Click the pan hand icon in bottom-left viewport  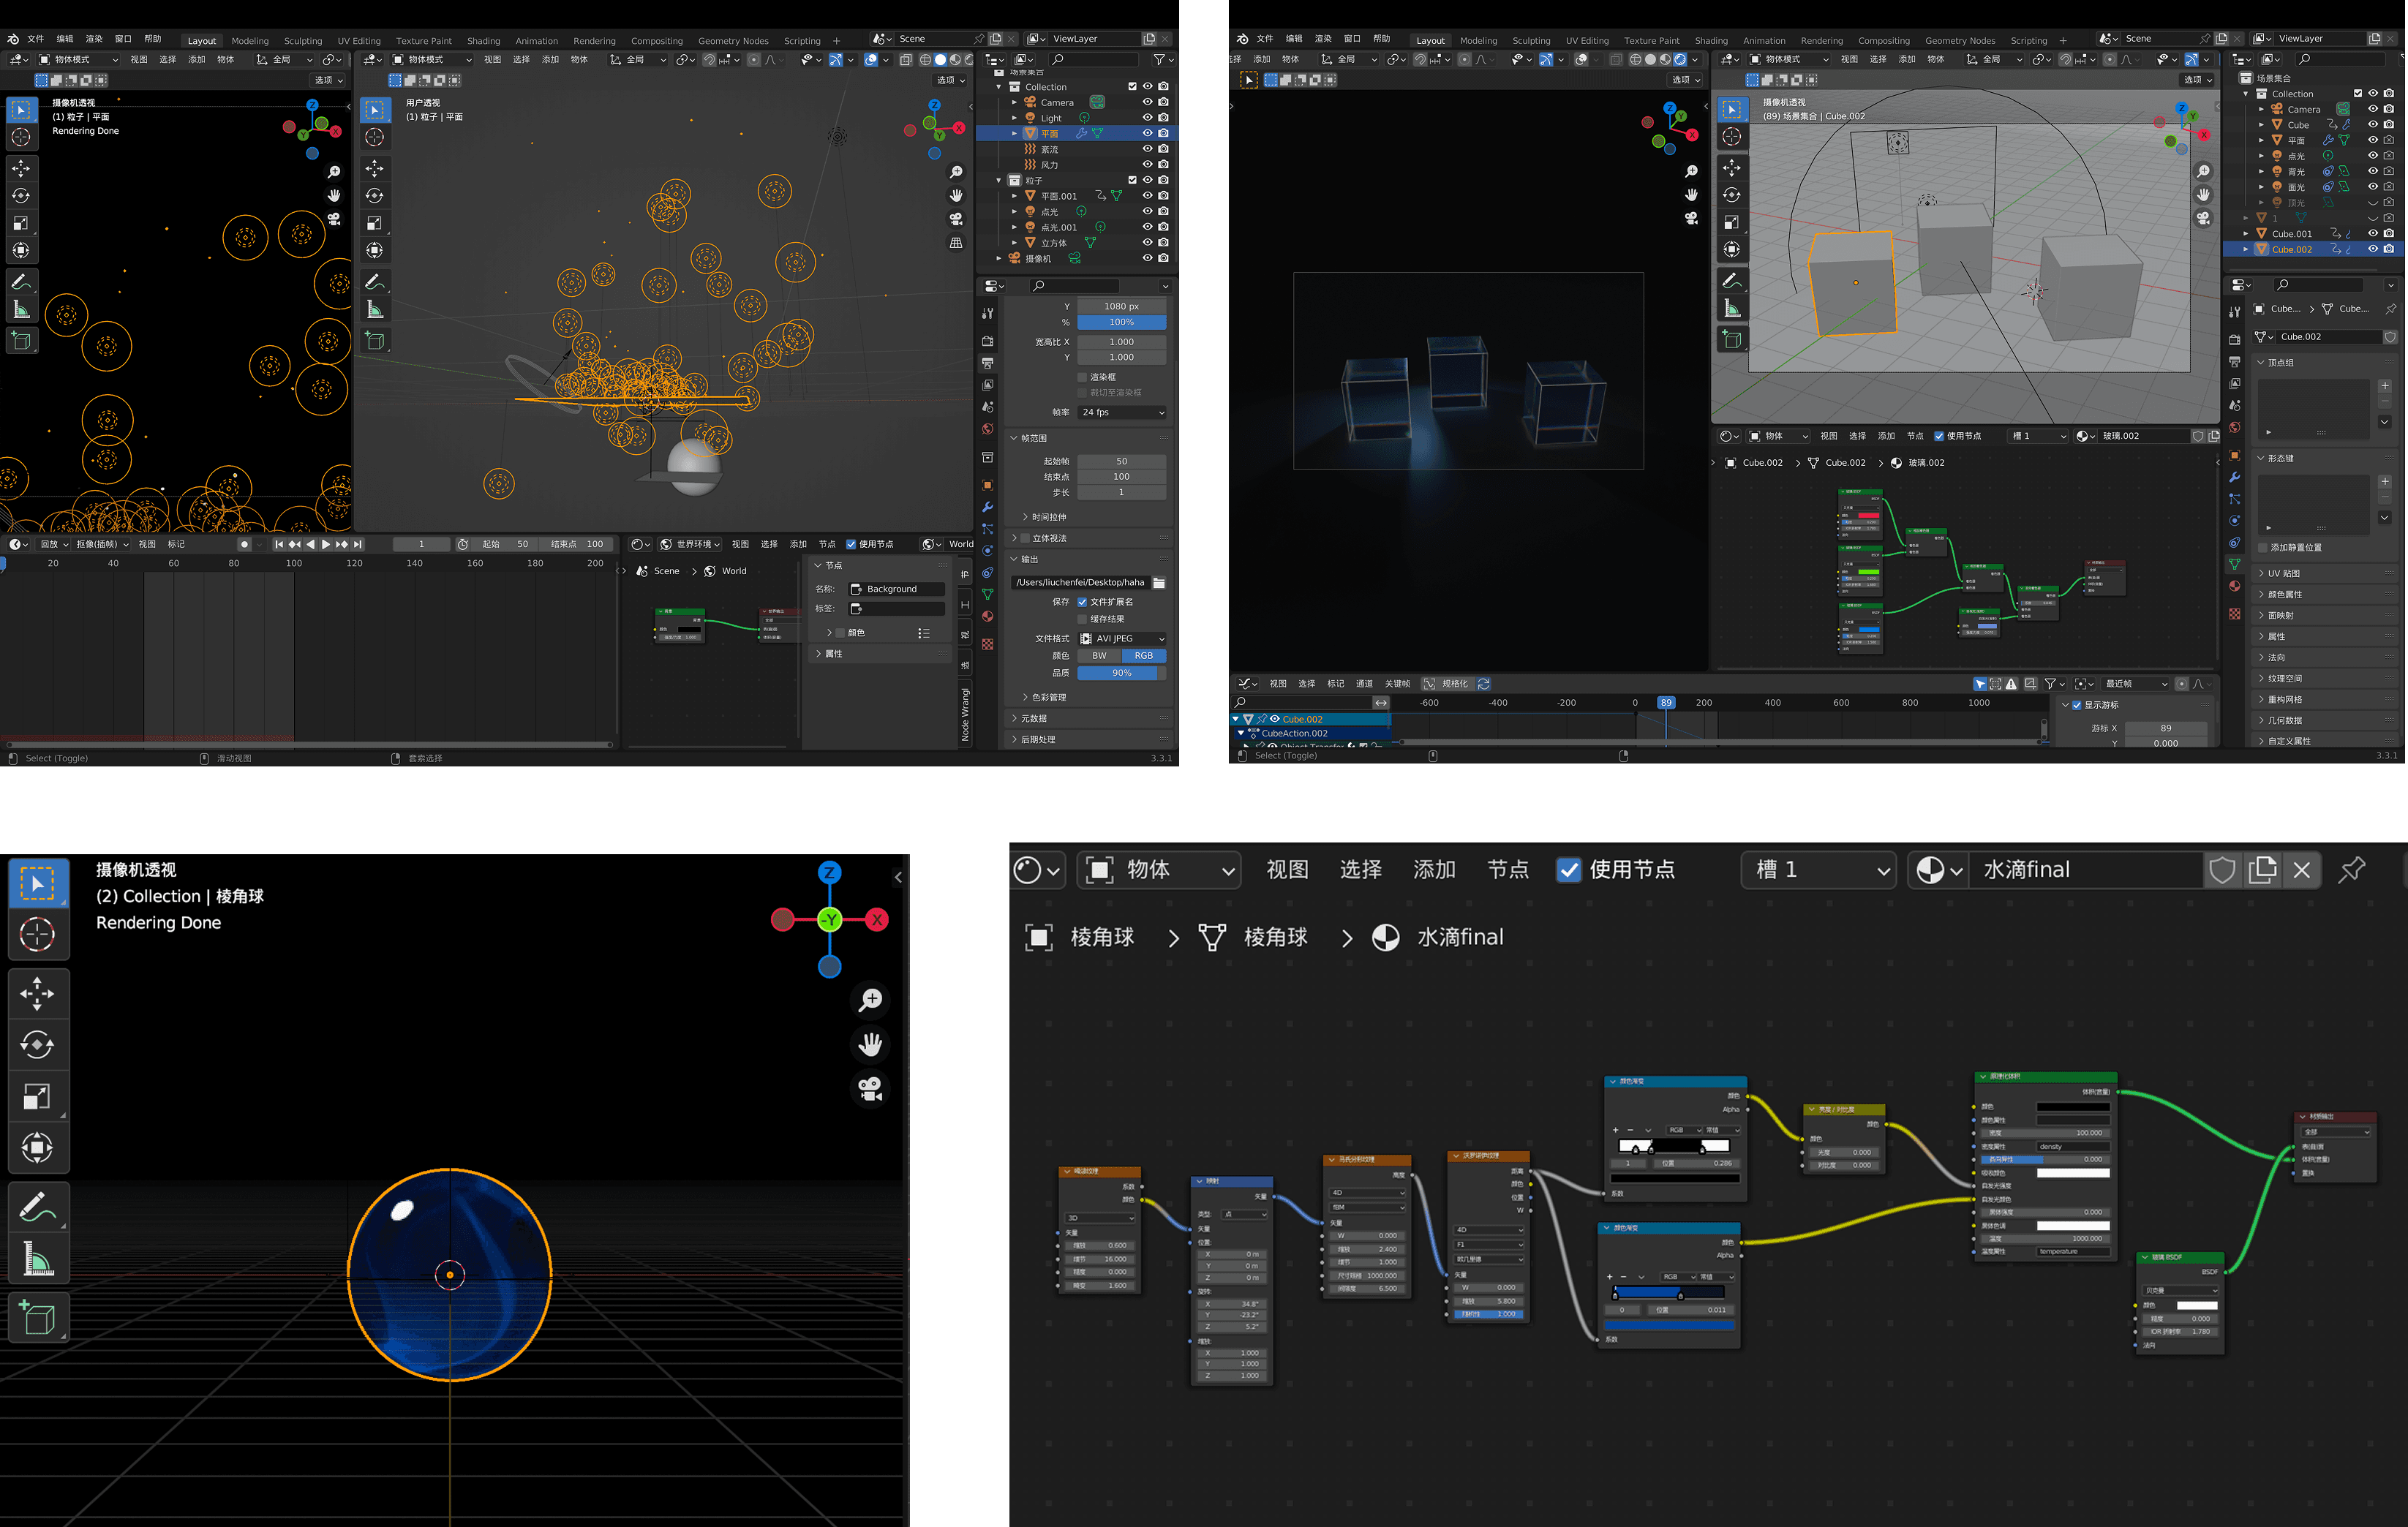pyautogui.click(x=871, y=1044)
